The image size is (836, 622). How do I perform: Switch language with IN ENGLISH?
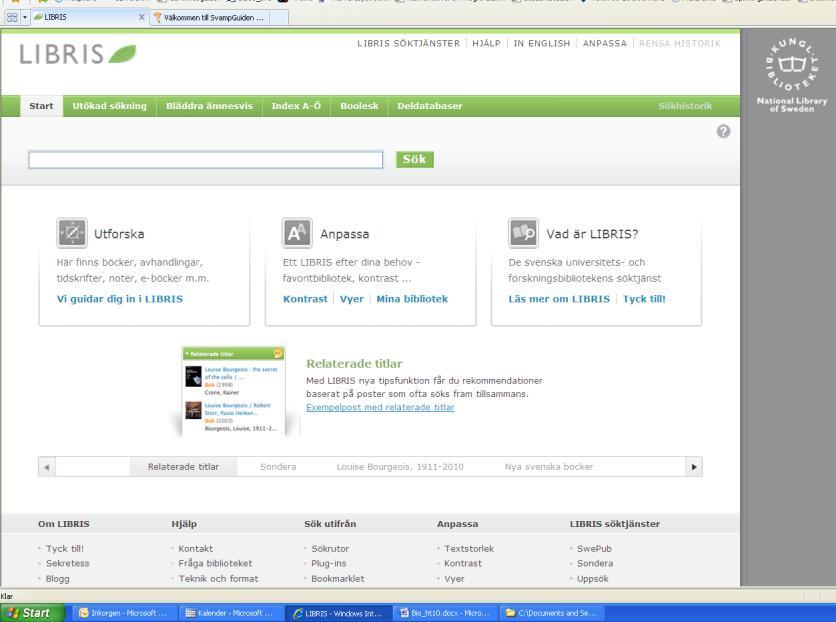542,44
